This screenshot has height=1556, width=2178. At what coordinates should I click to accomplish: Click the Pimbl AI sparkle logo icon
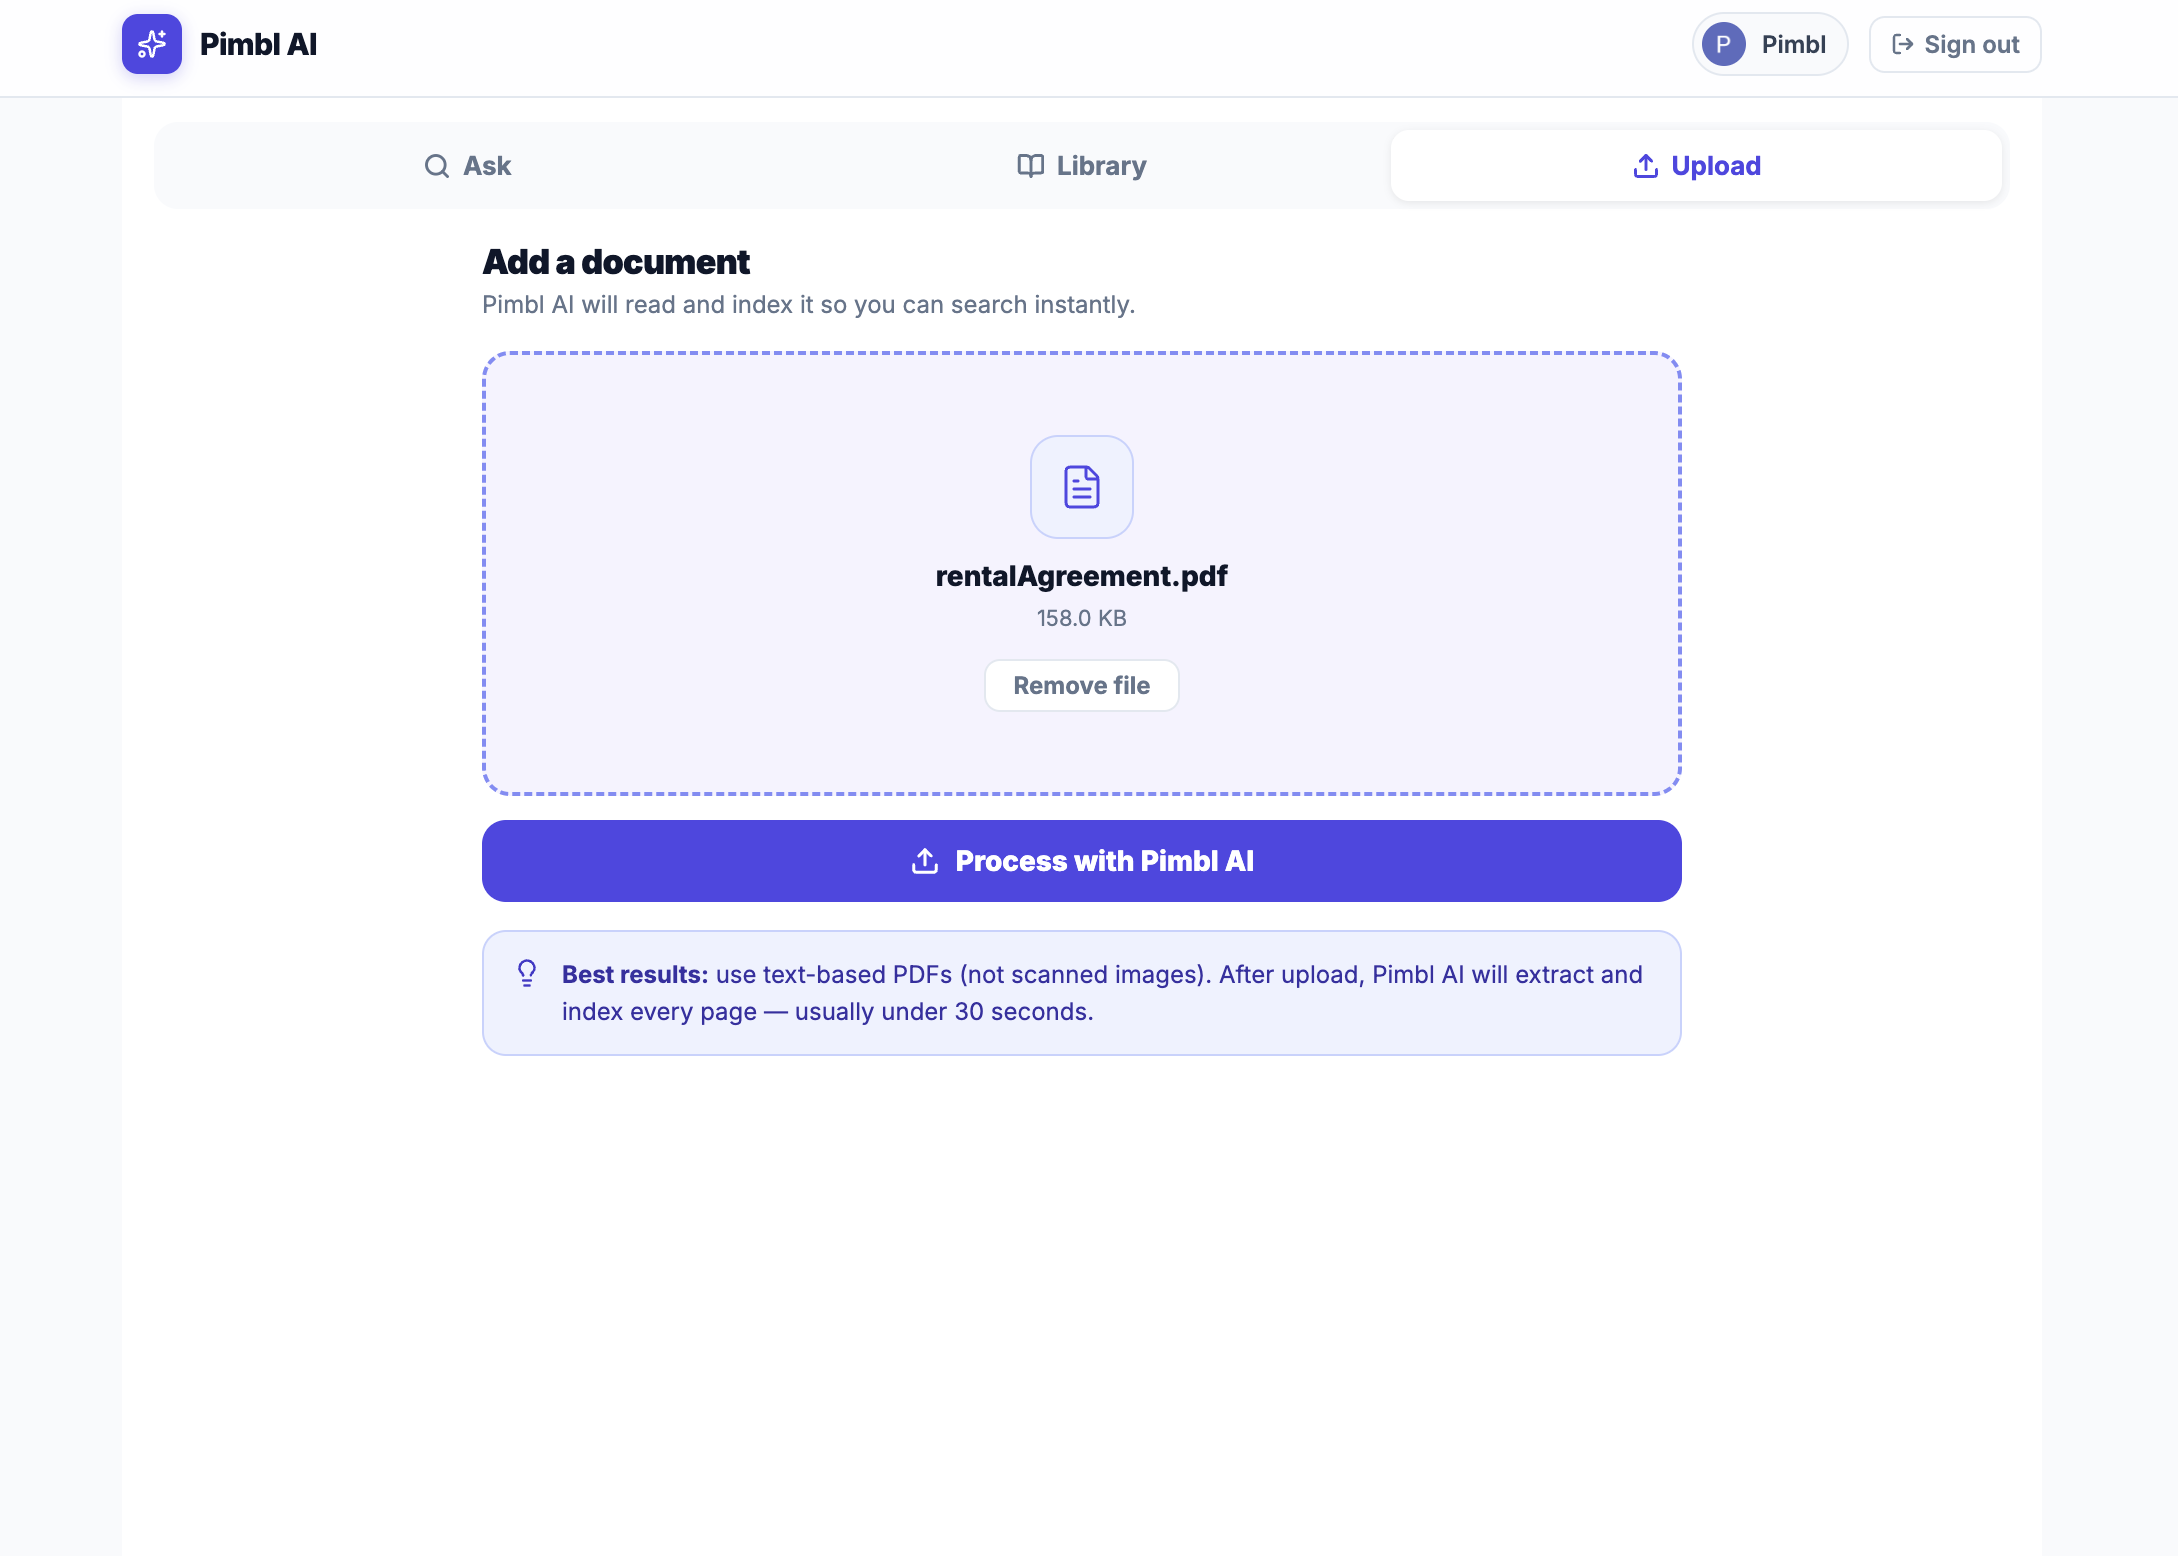click(x=151, y=43)
